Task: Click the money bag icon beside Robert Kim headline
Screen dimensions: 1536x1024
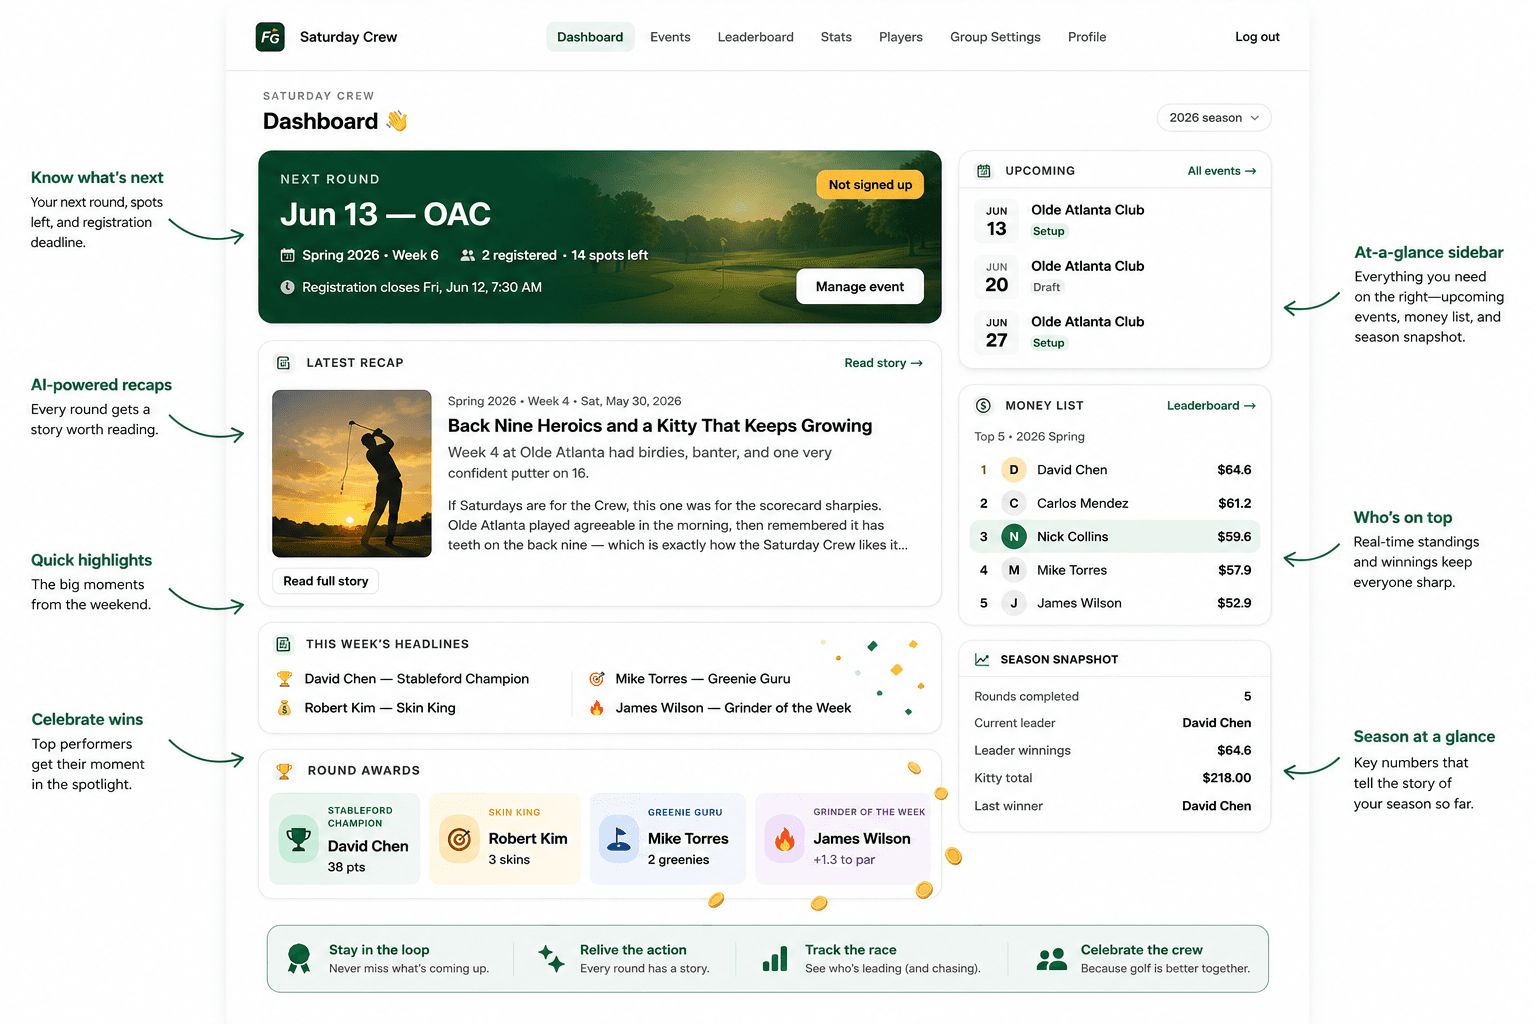Action: pyautogui.click(x=284, y=708)
